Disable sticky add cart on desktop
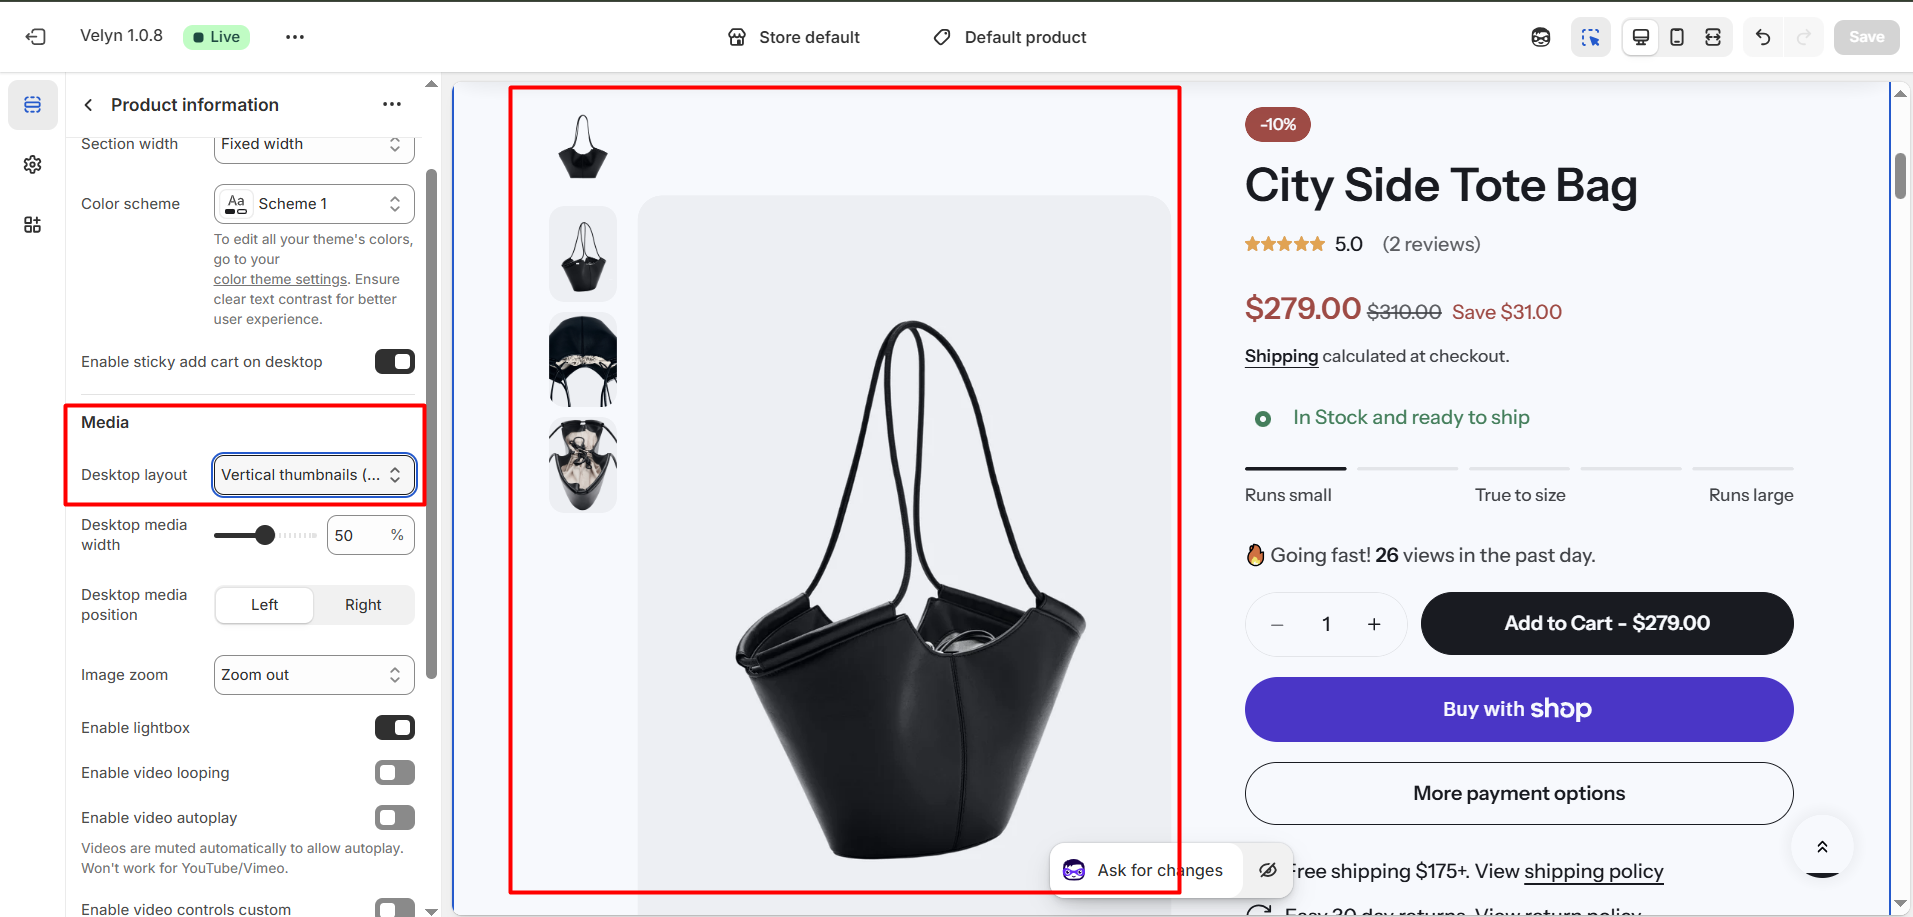Screen dimensions: 1913x917 click(x=394, y=362)
